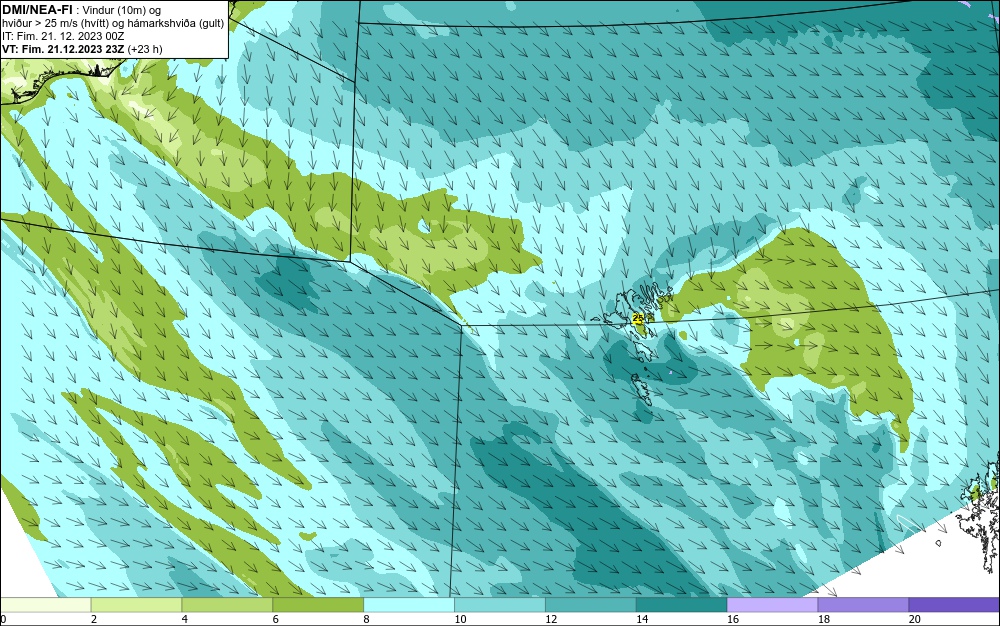Click the 'DMI/NEA-FI' title text

pyautogui.click(x=37, y=9)
